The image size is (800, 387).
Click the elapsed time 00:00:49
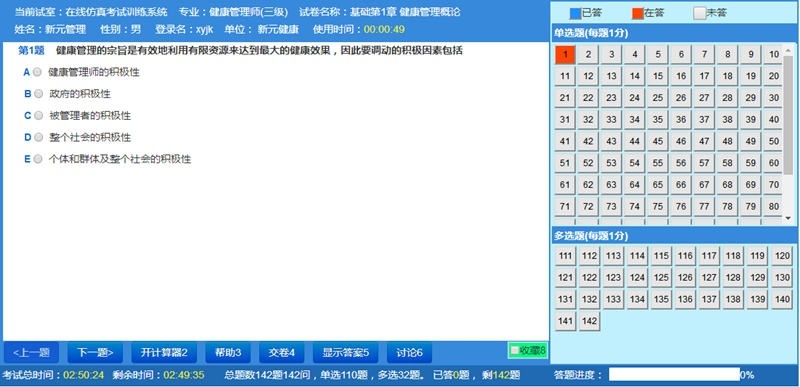[384, 30]
